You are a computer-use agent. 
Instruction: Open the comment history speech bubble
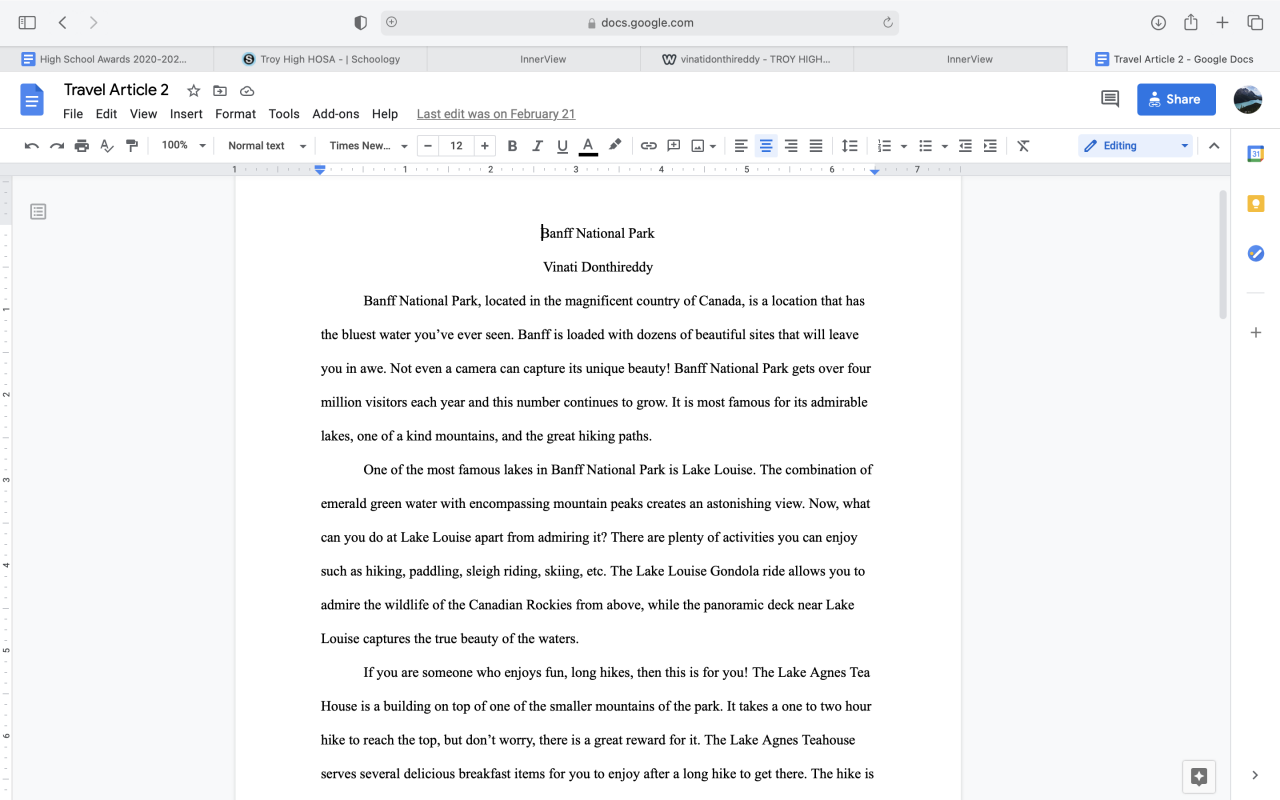click(1110, 99)
